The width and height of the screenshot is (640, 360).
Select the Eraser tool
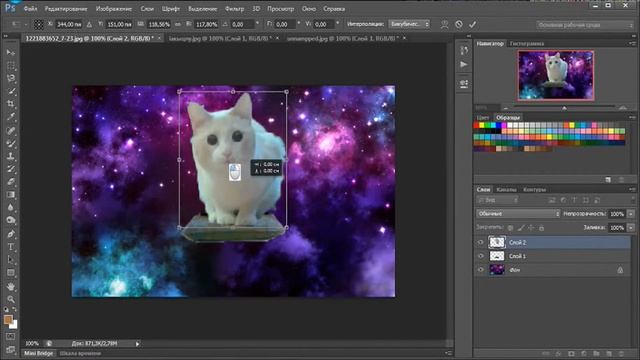(11, 182)
